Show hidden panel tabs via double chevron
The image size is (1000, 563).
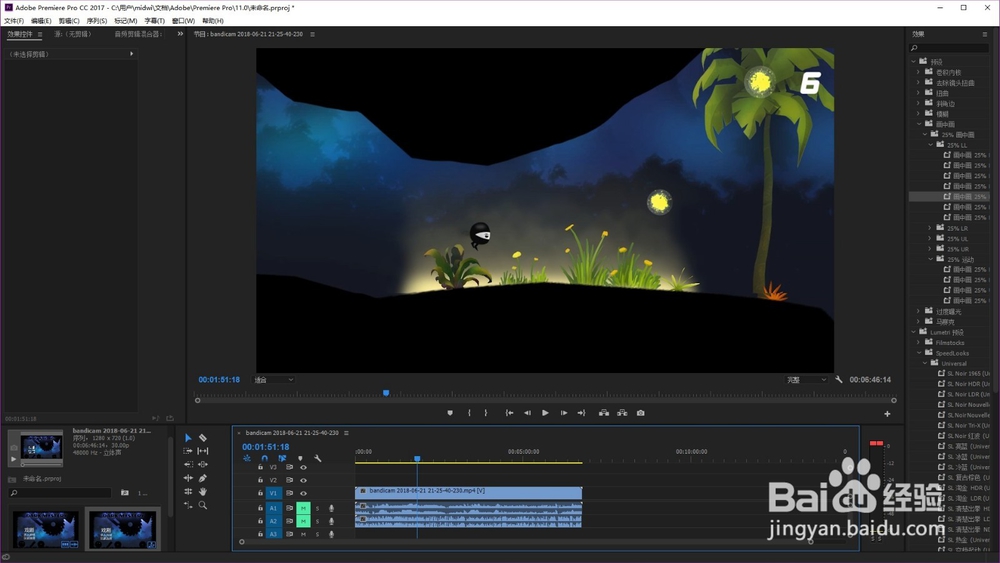[180, 34]
